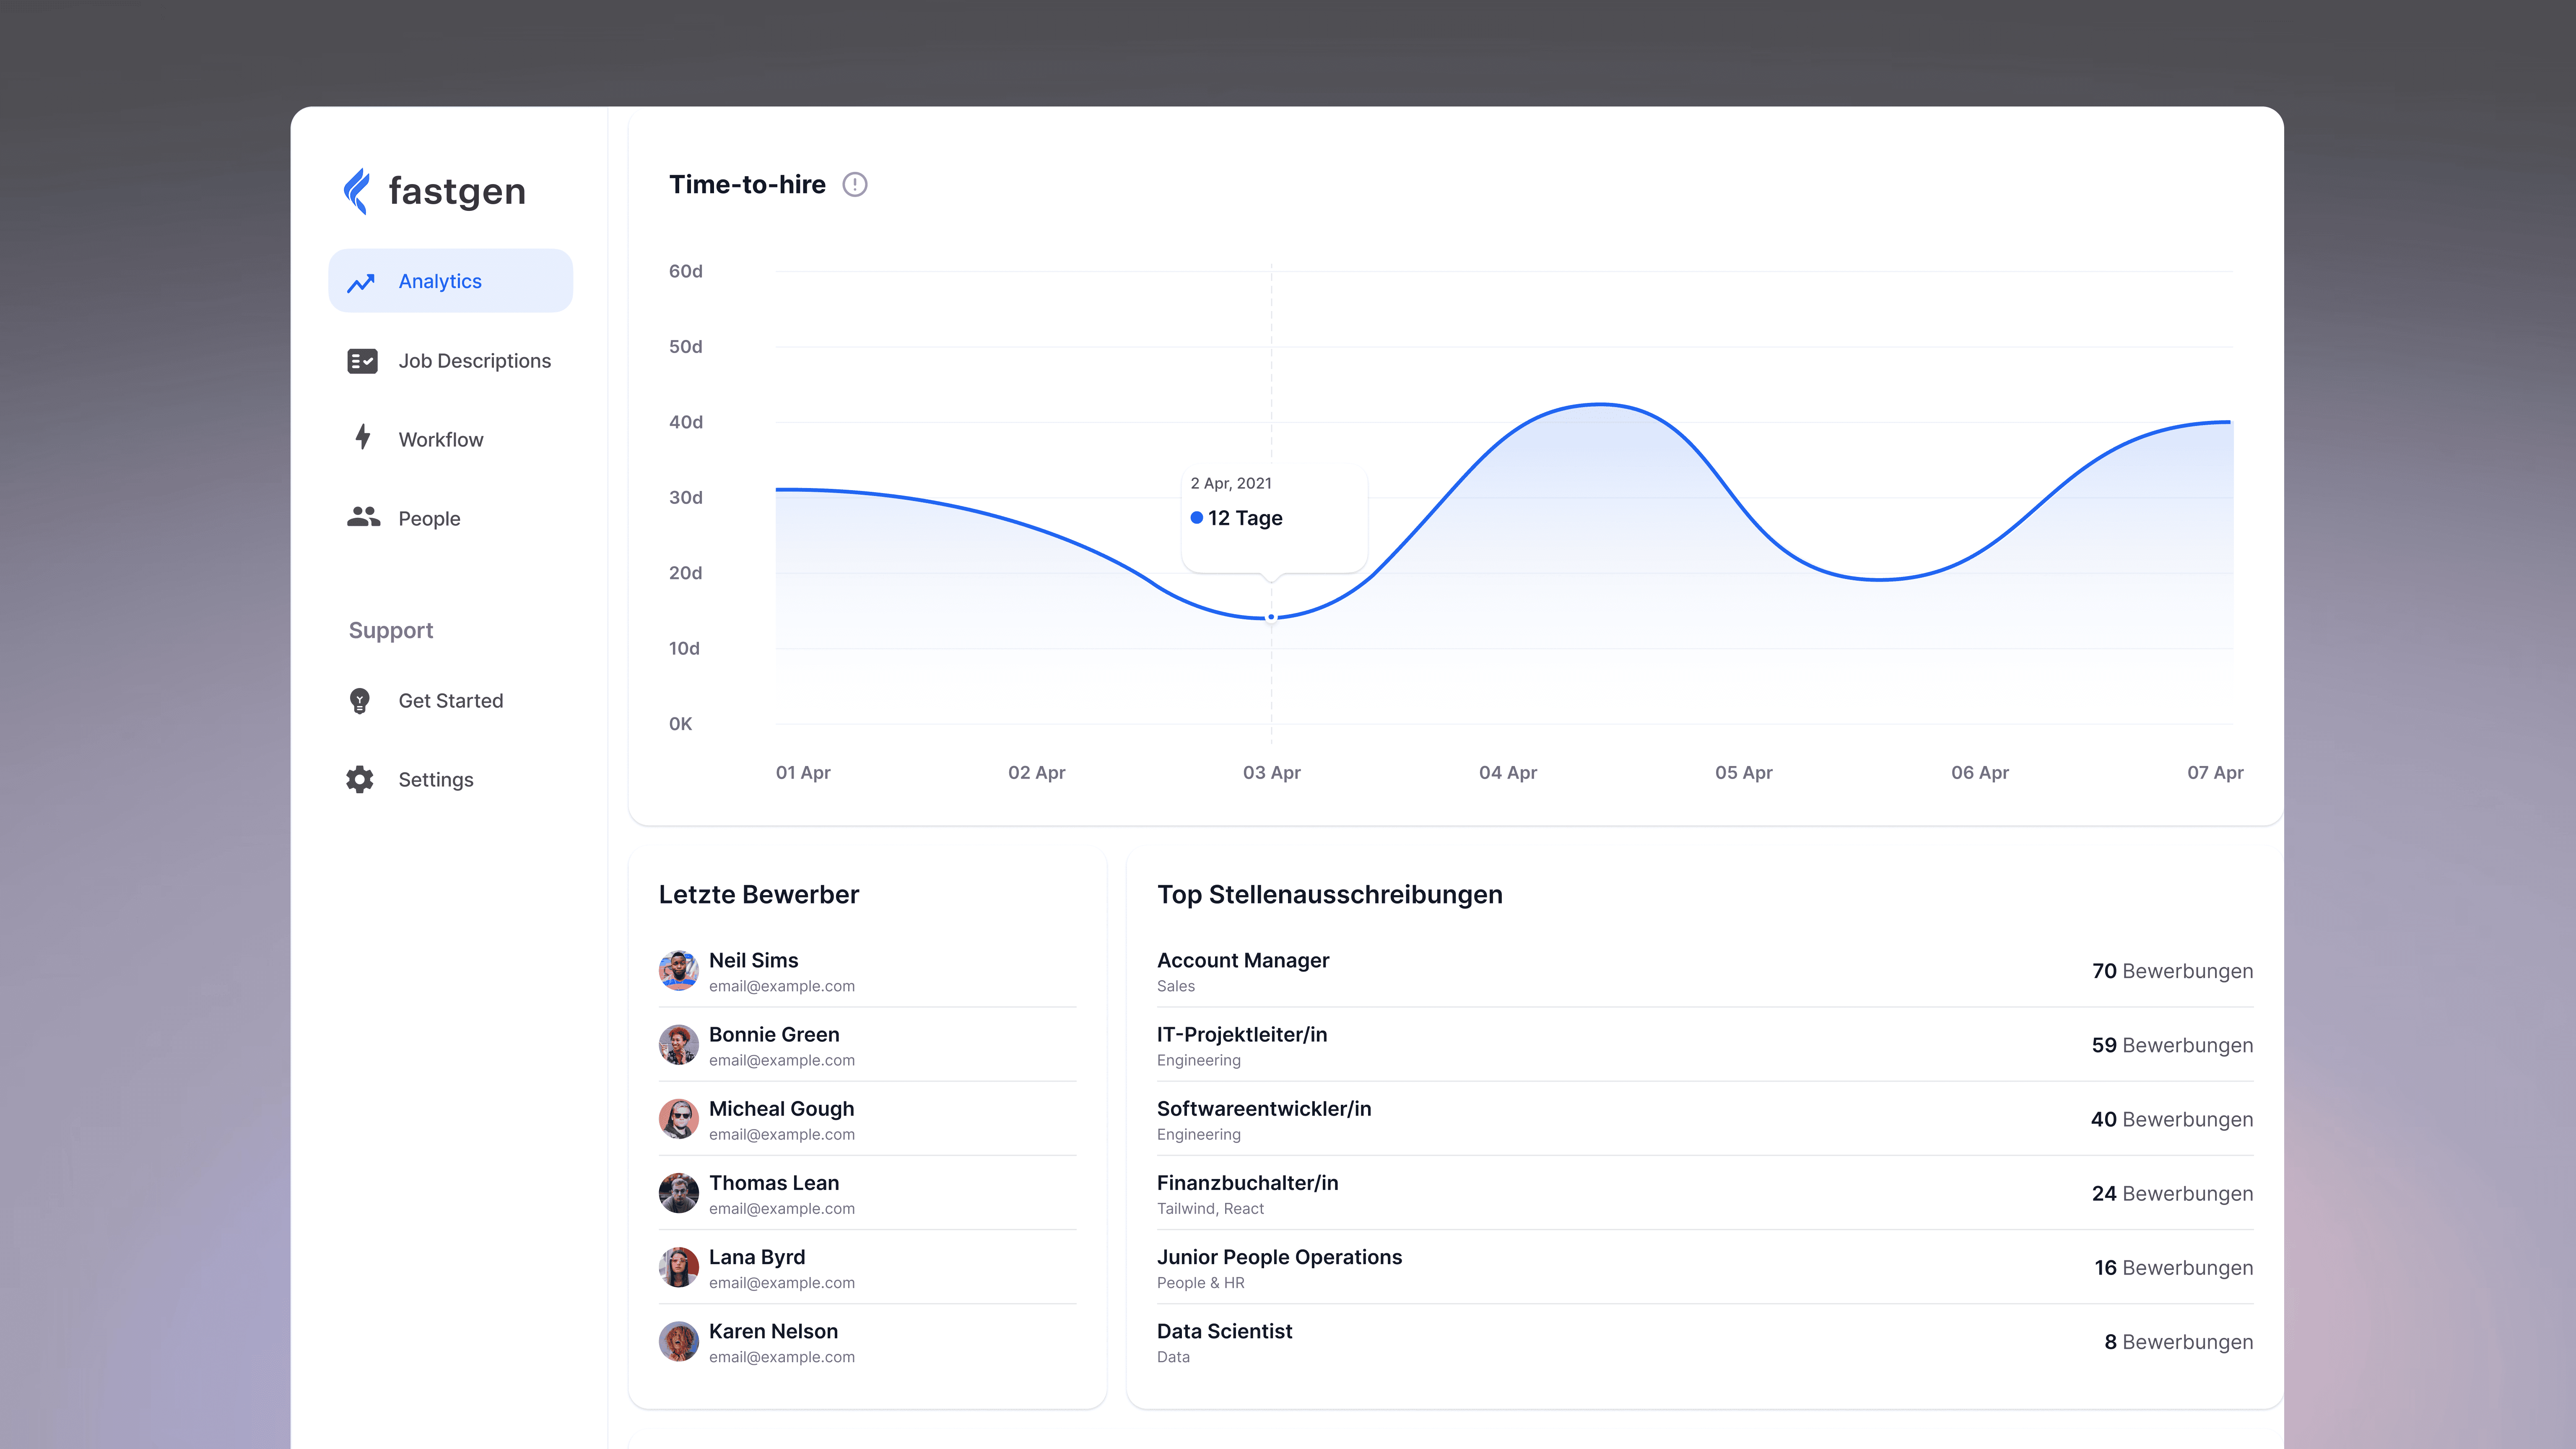
Task: Click Micheal Gough's avatar
Action: coord(679,1119)
